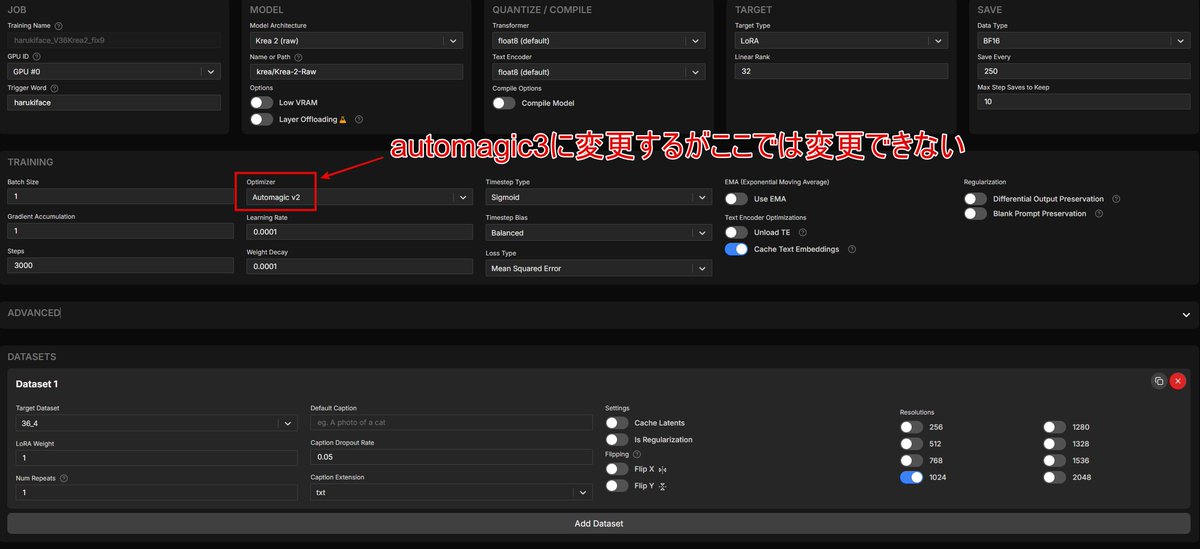
Task: Click the LoRA Weight field
Action: (156, 457)
